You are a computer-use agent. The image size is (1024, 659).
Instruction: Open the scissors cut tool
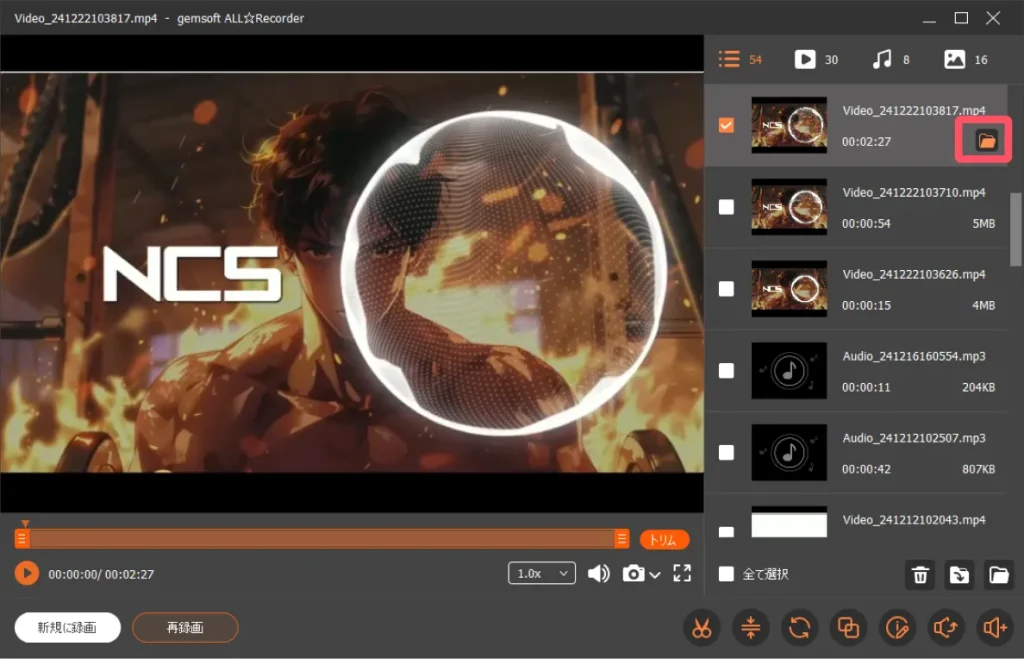[x=702, y=628]
